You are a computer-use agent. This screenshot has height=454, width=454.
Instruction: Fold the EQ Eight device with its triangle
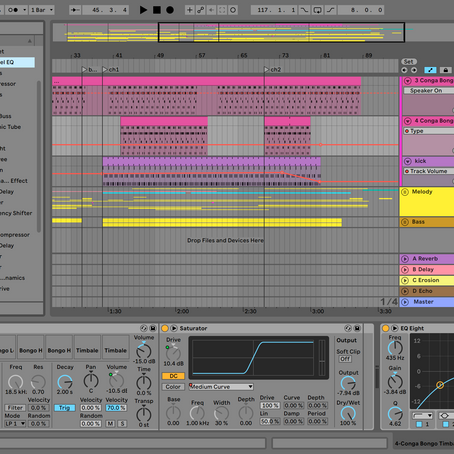[395, 328]
